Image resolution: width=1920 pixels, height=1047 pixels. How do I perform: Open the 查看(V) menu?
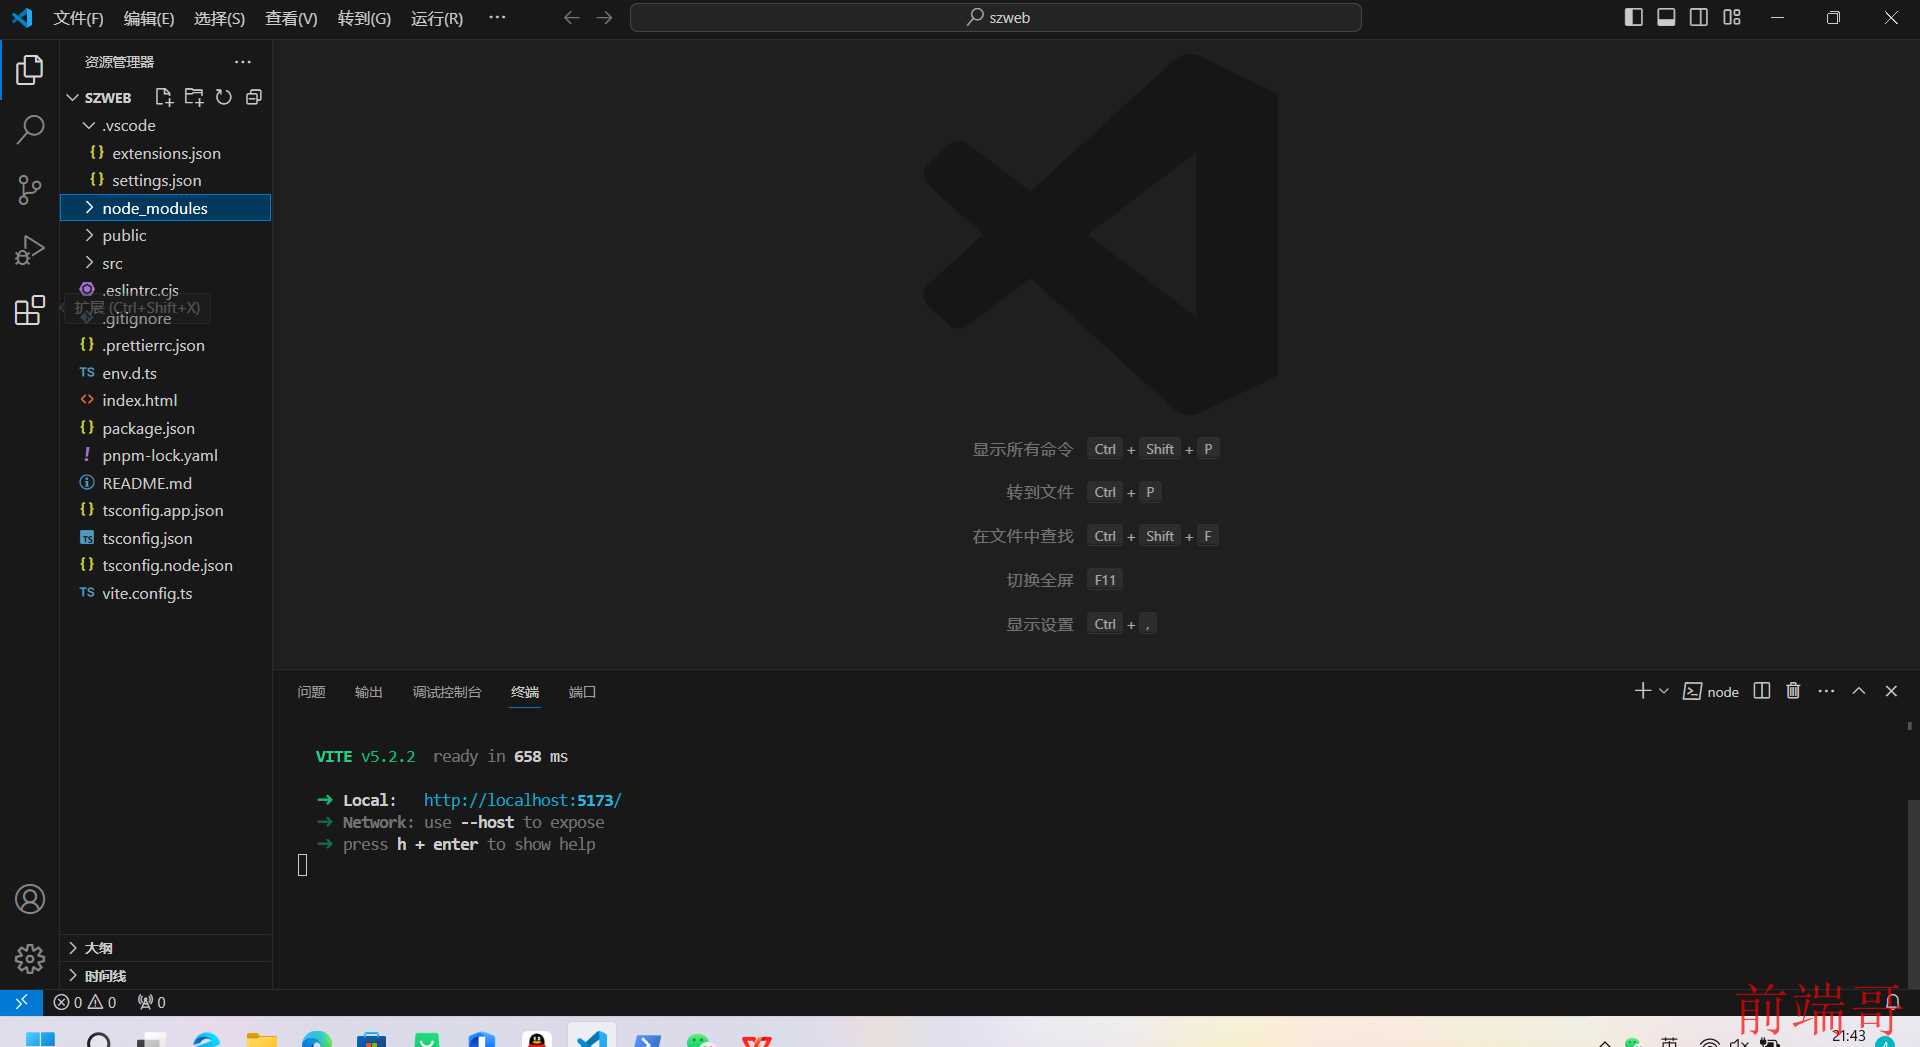click(x=291, y=18)
